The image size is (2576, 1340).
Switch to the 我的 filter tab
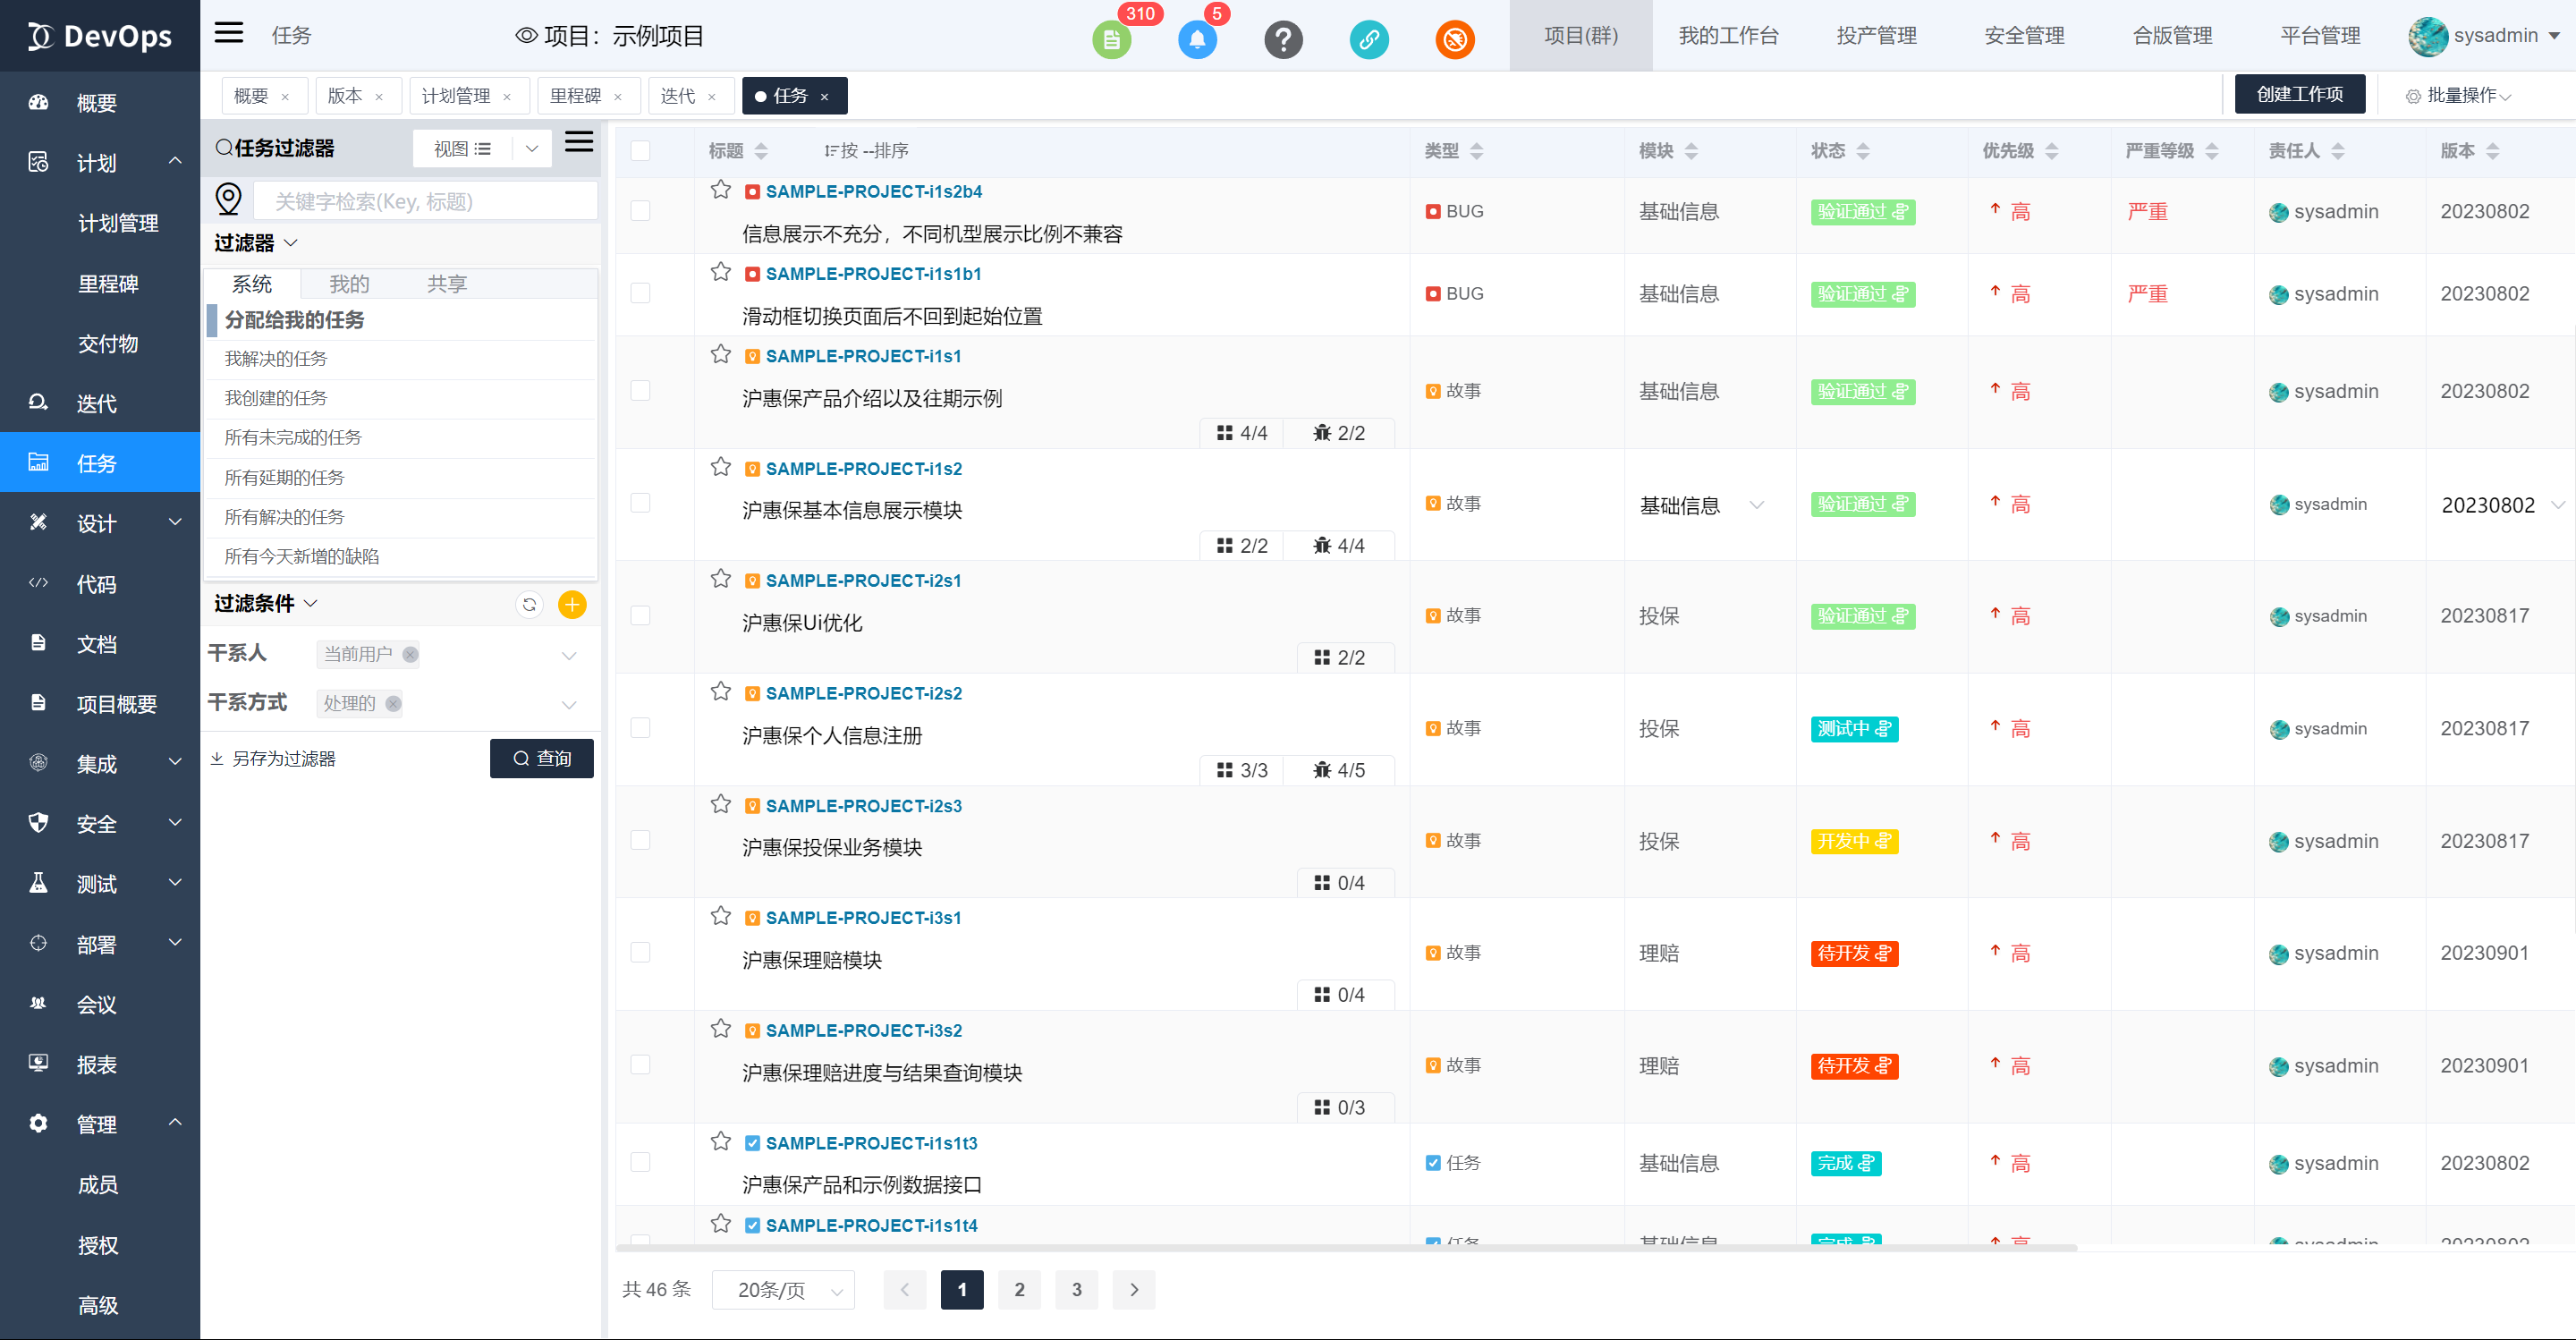tap(349, 284)
